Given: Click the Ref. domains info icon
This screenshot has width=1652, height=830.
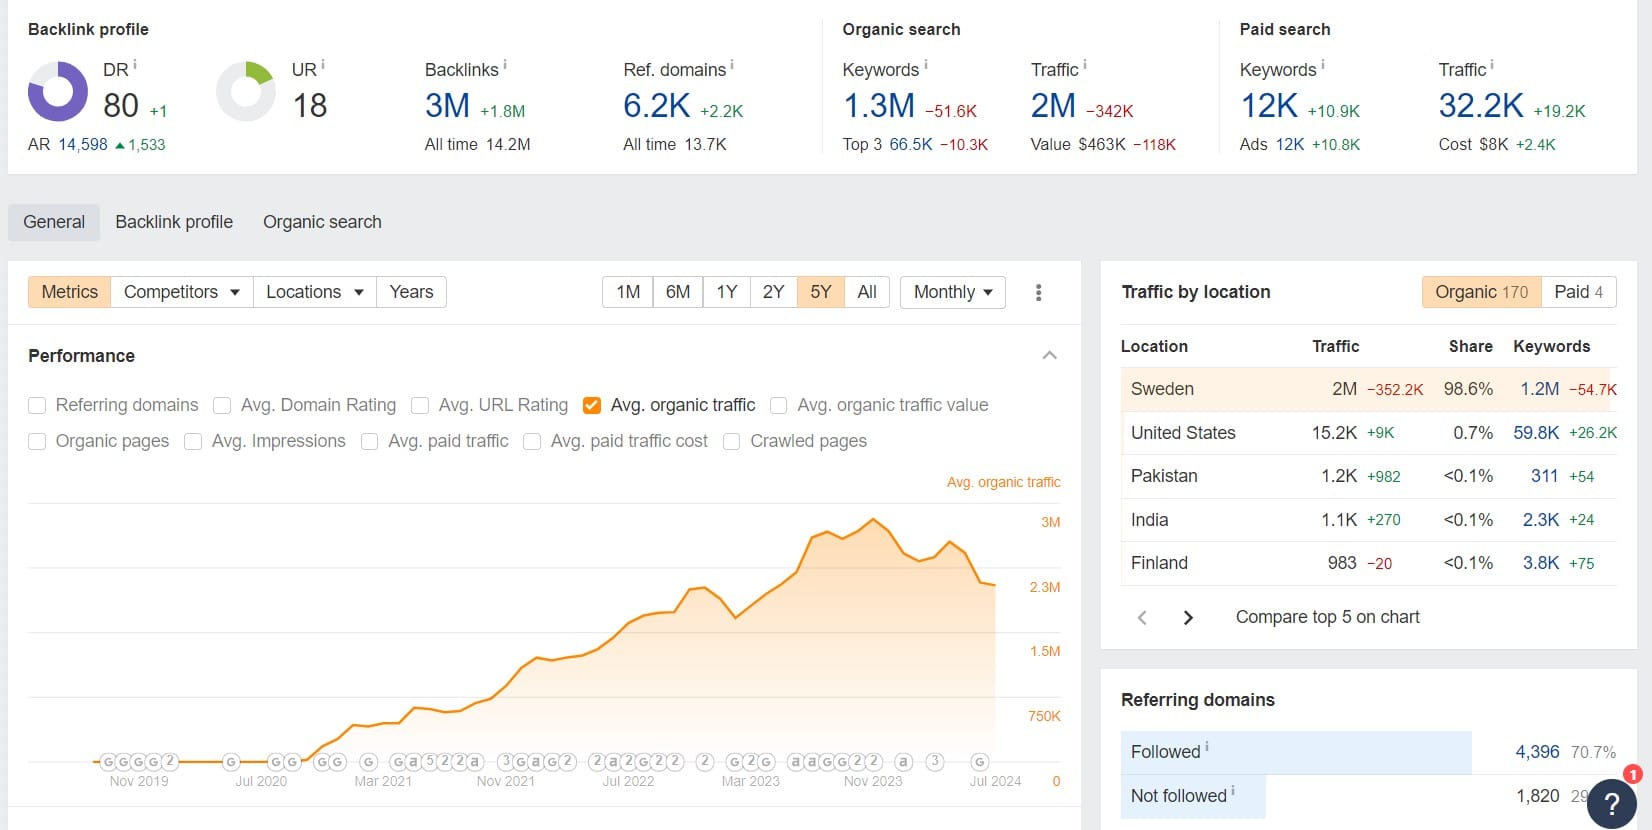Looking at the screenshot, I should [x=732, y=65].
